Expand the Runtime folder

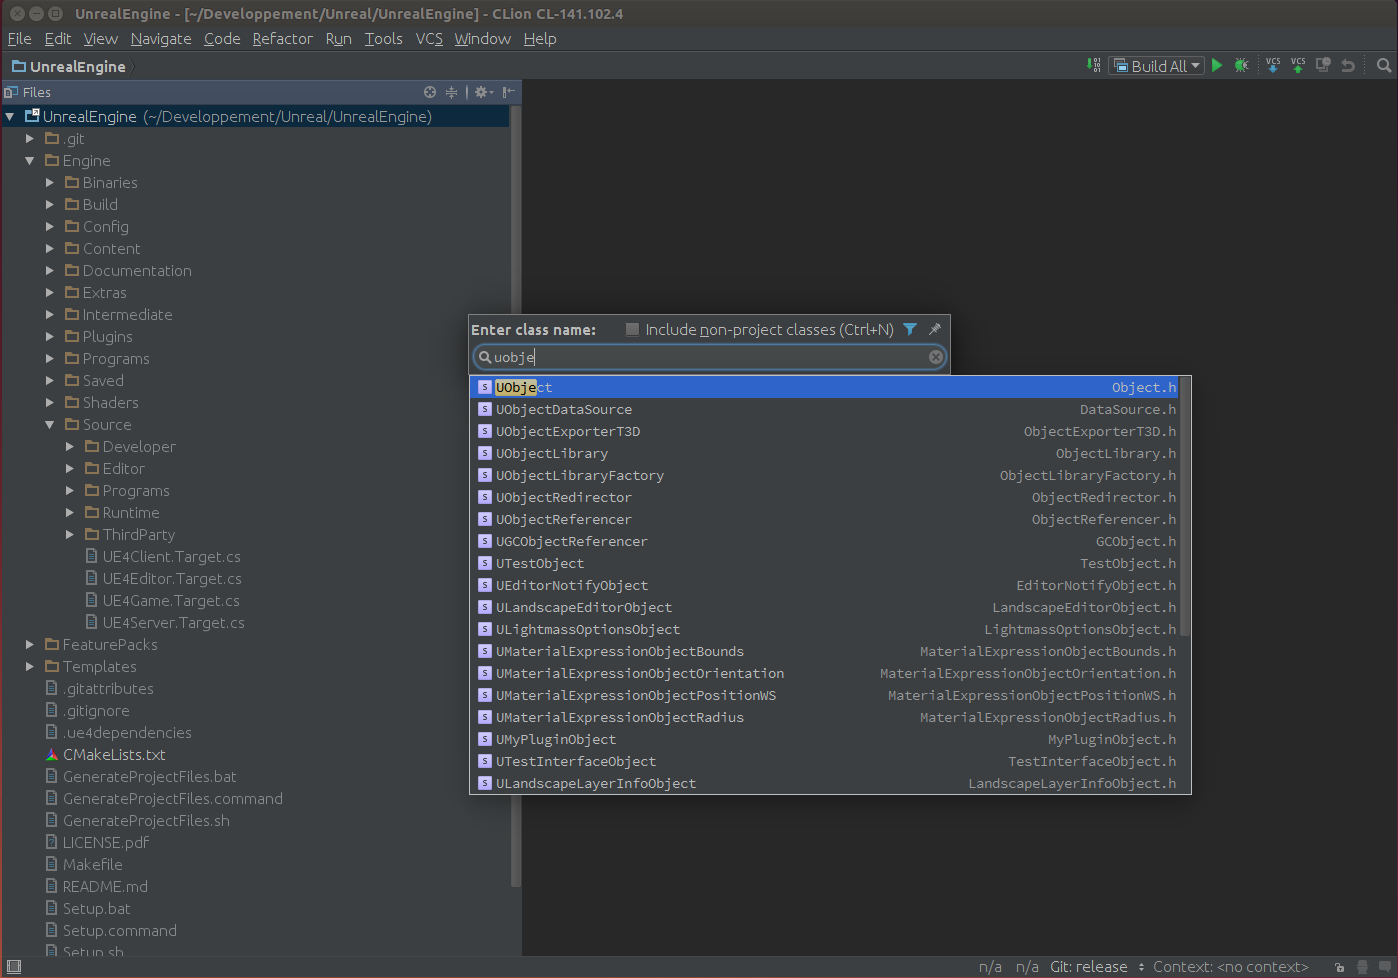(70, 513)
